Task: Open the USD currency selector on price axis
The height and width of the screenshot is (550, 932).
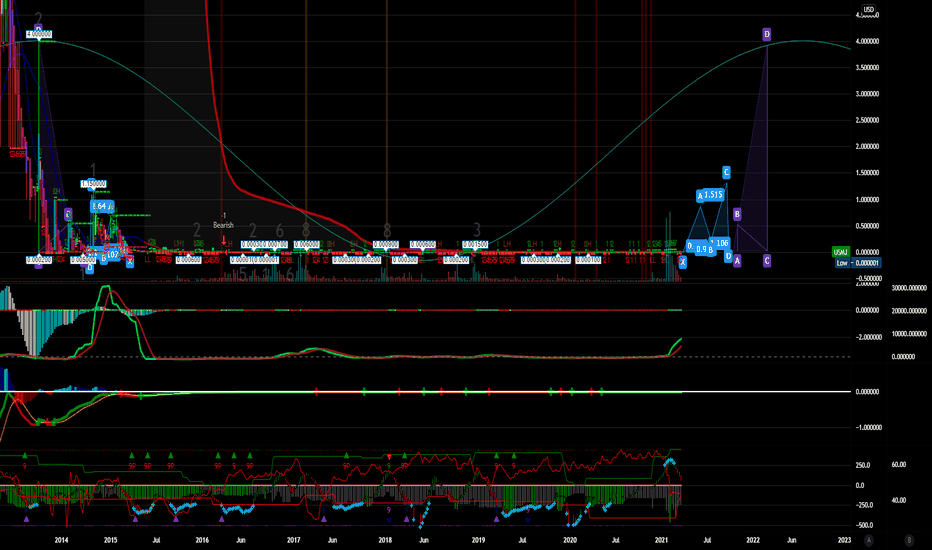Action: point(868,10)
